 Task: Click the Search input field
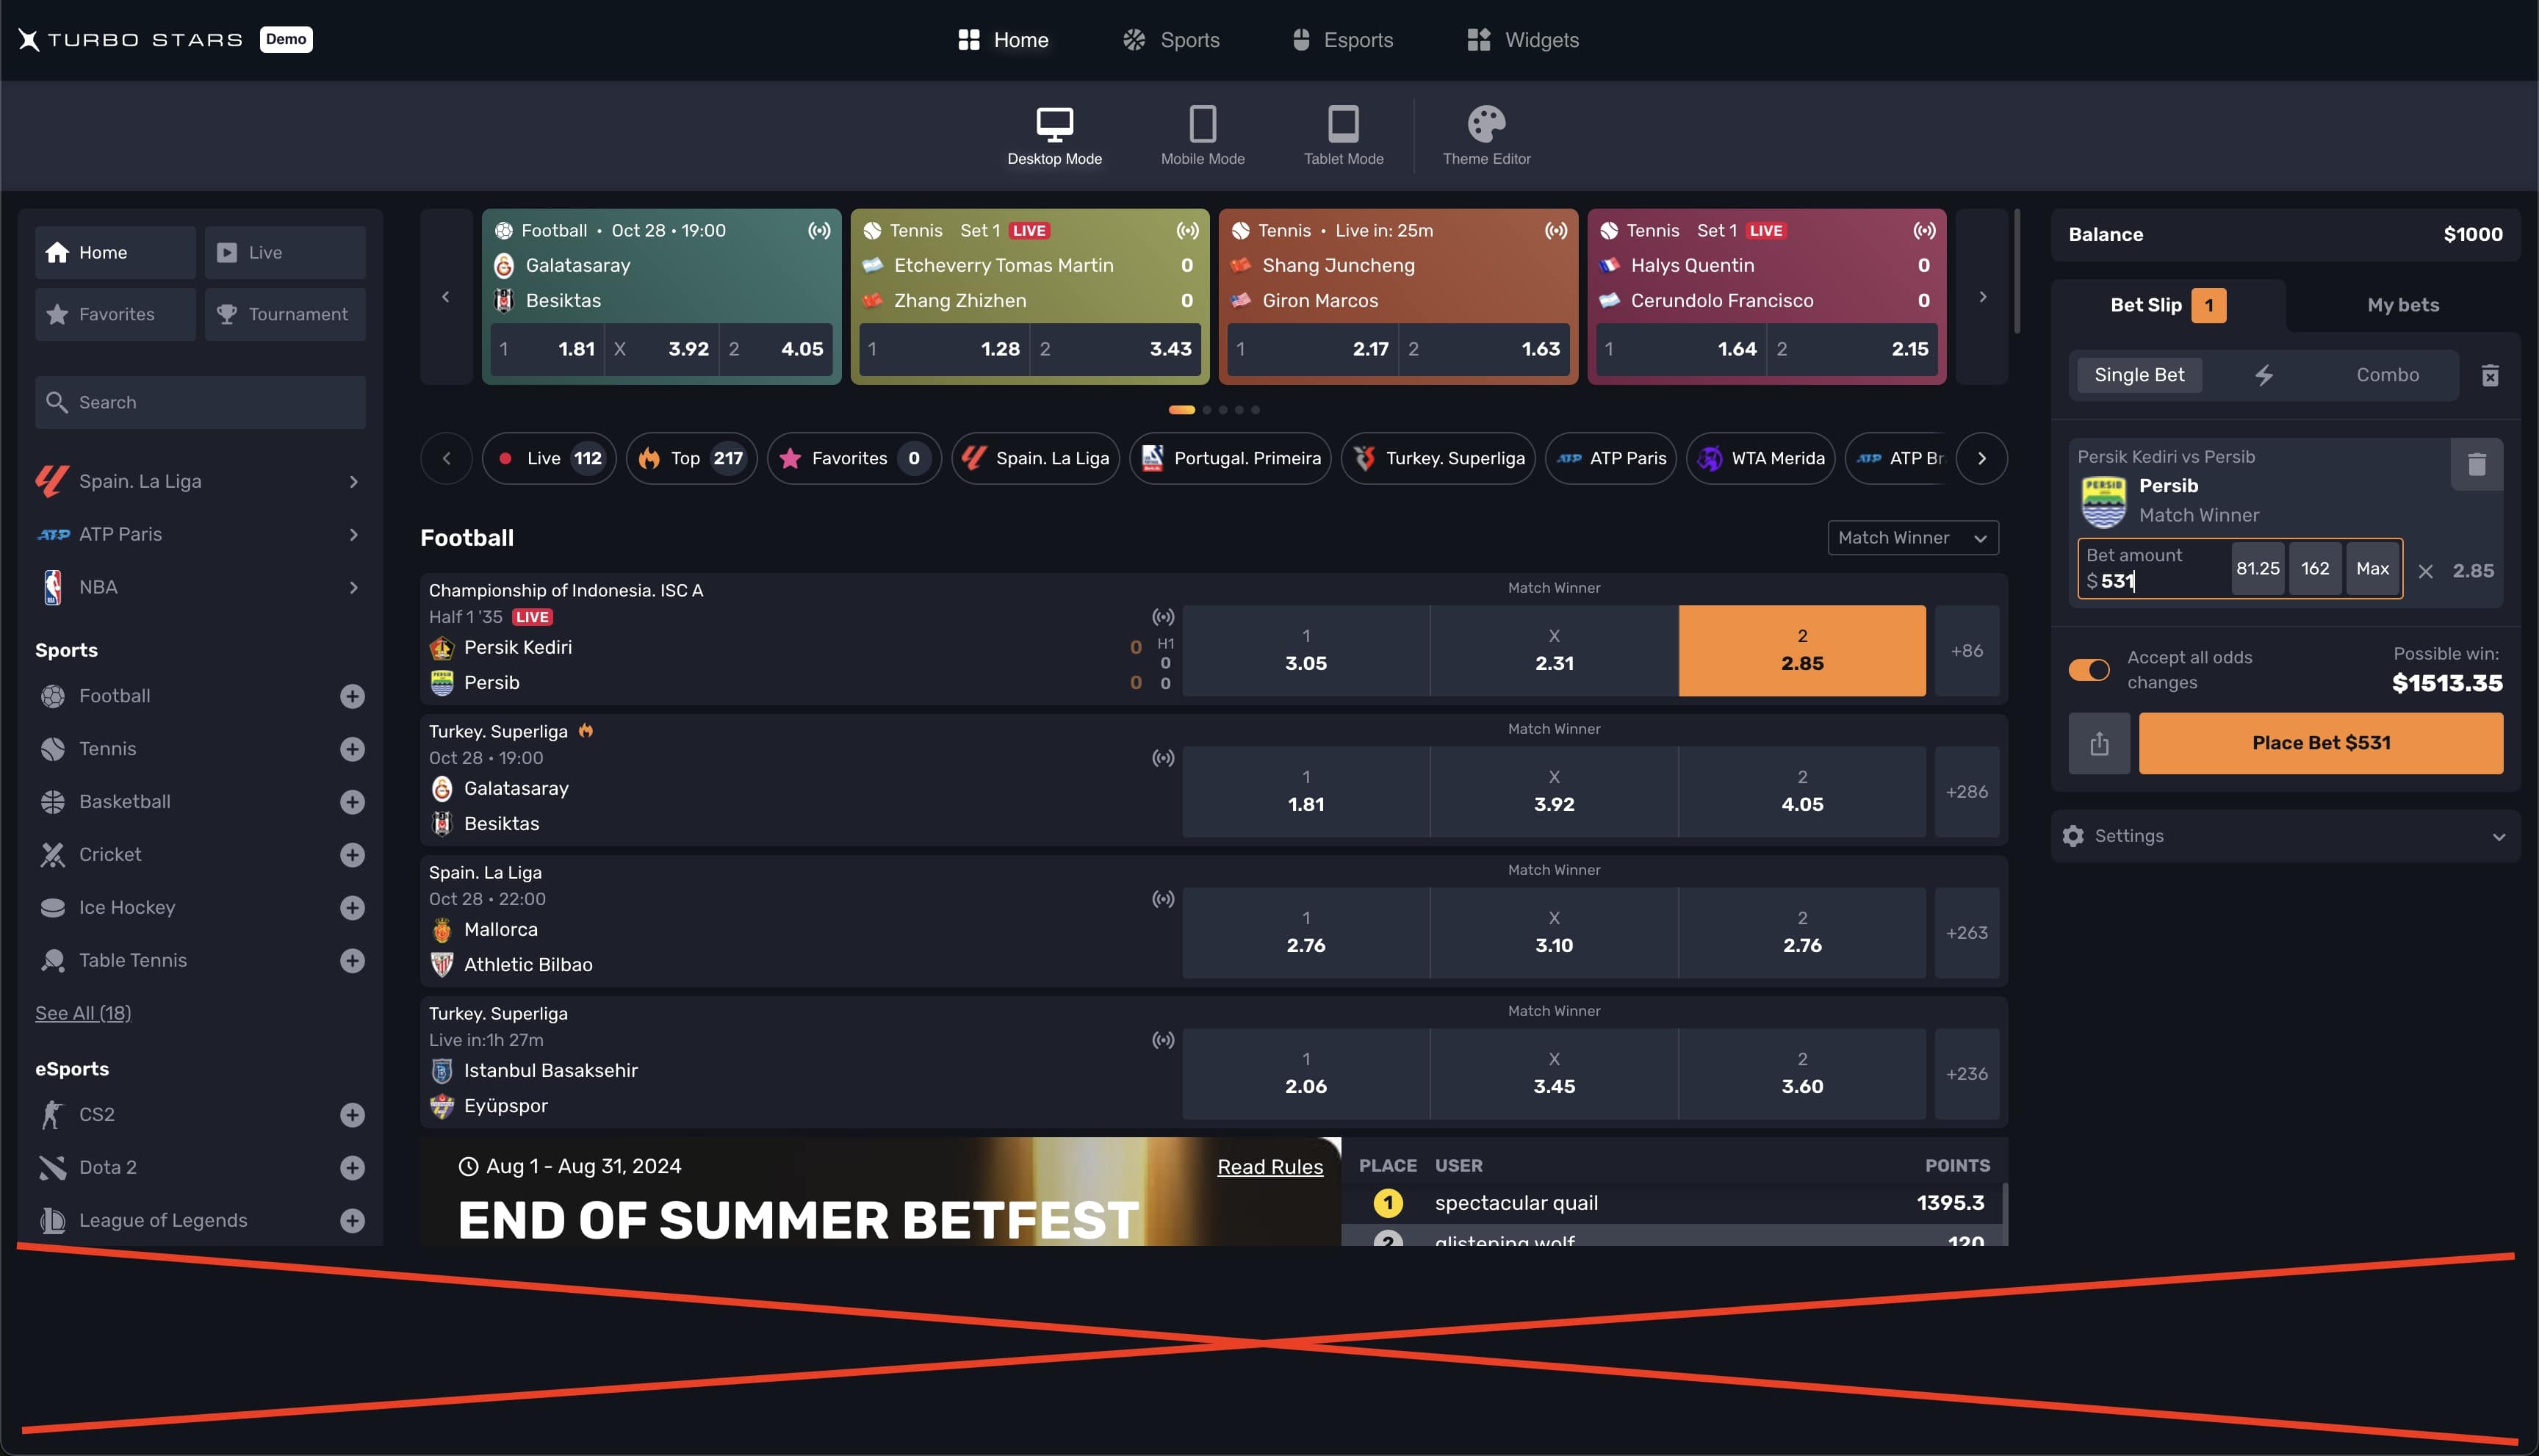[x=200, y=402]
